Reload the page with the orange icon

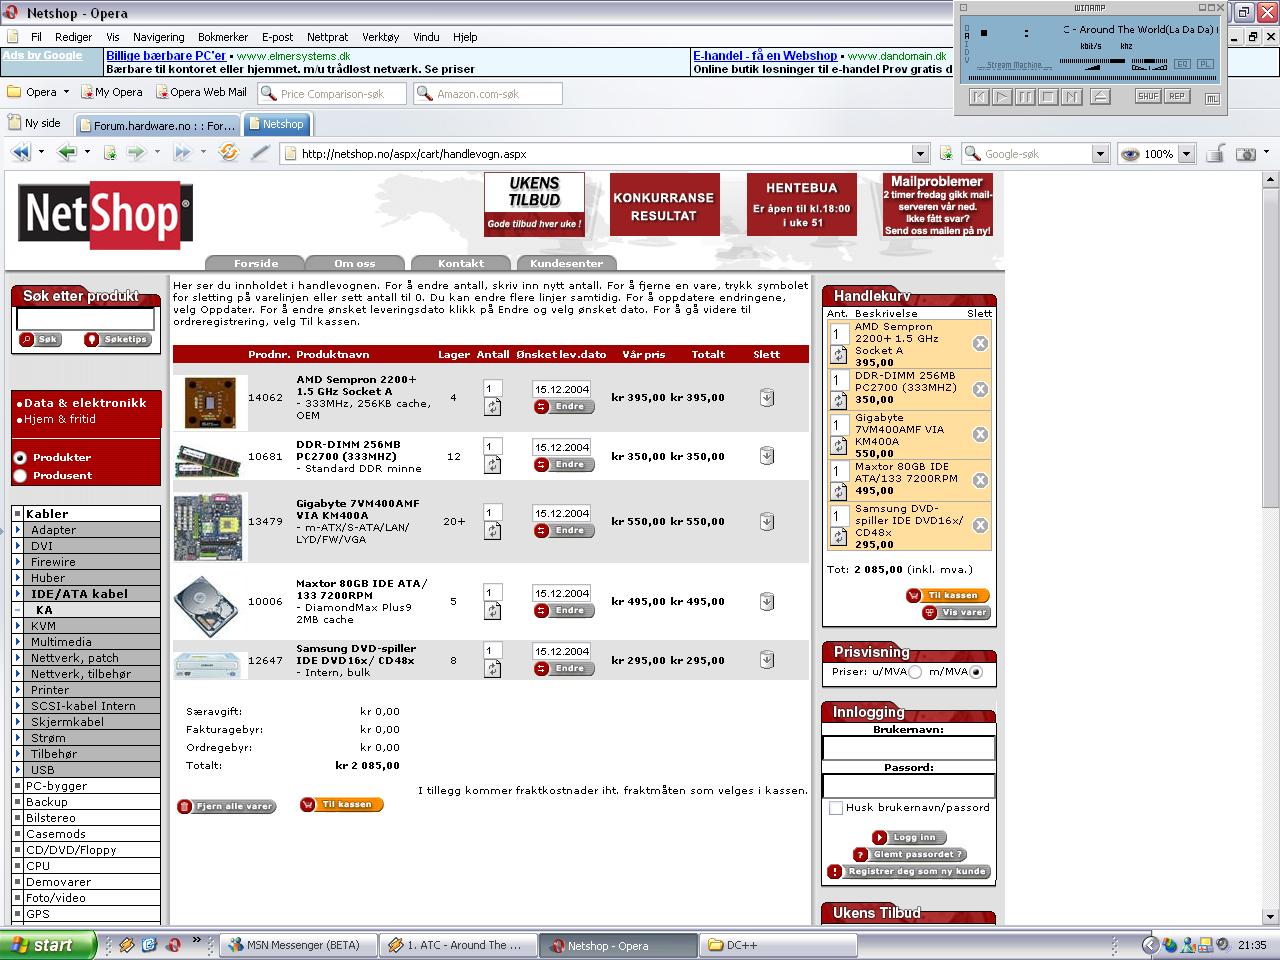(229, 153)
